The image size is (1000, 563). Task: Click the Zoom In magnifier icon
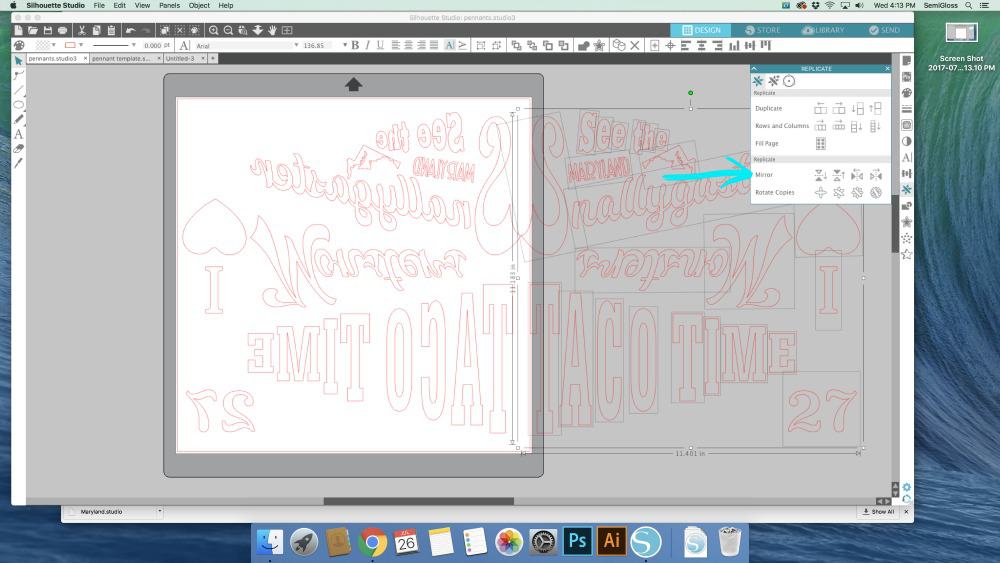[214, 30]
